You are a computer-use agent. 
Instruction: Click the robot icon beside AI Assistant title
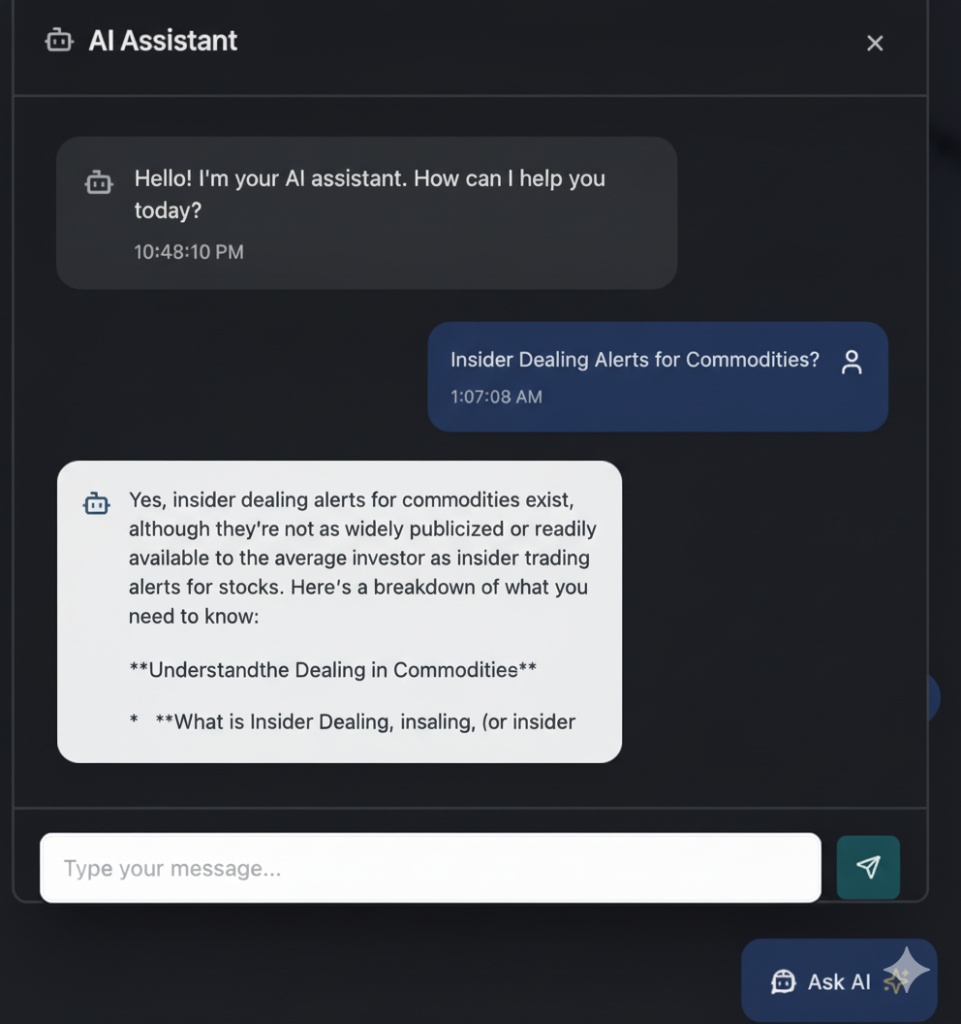coord(59,41)
